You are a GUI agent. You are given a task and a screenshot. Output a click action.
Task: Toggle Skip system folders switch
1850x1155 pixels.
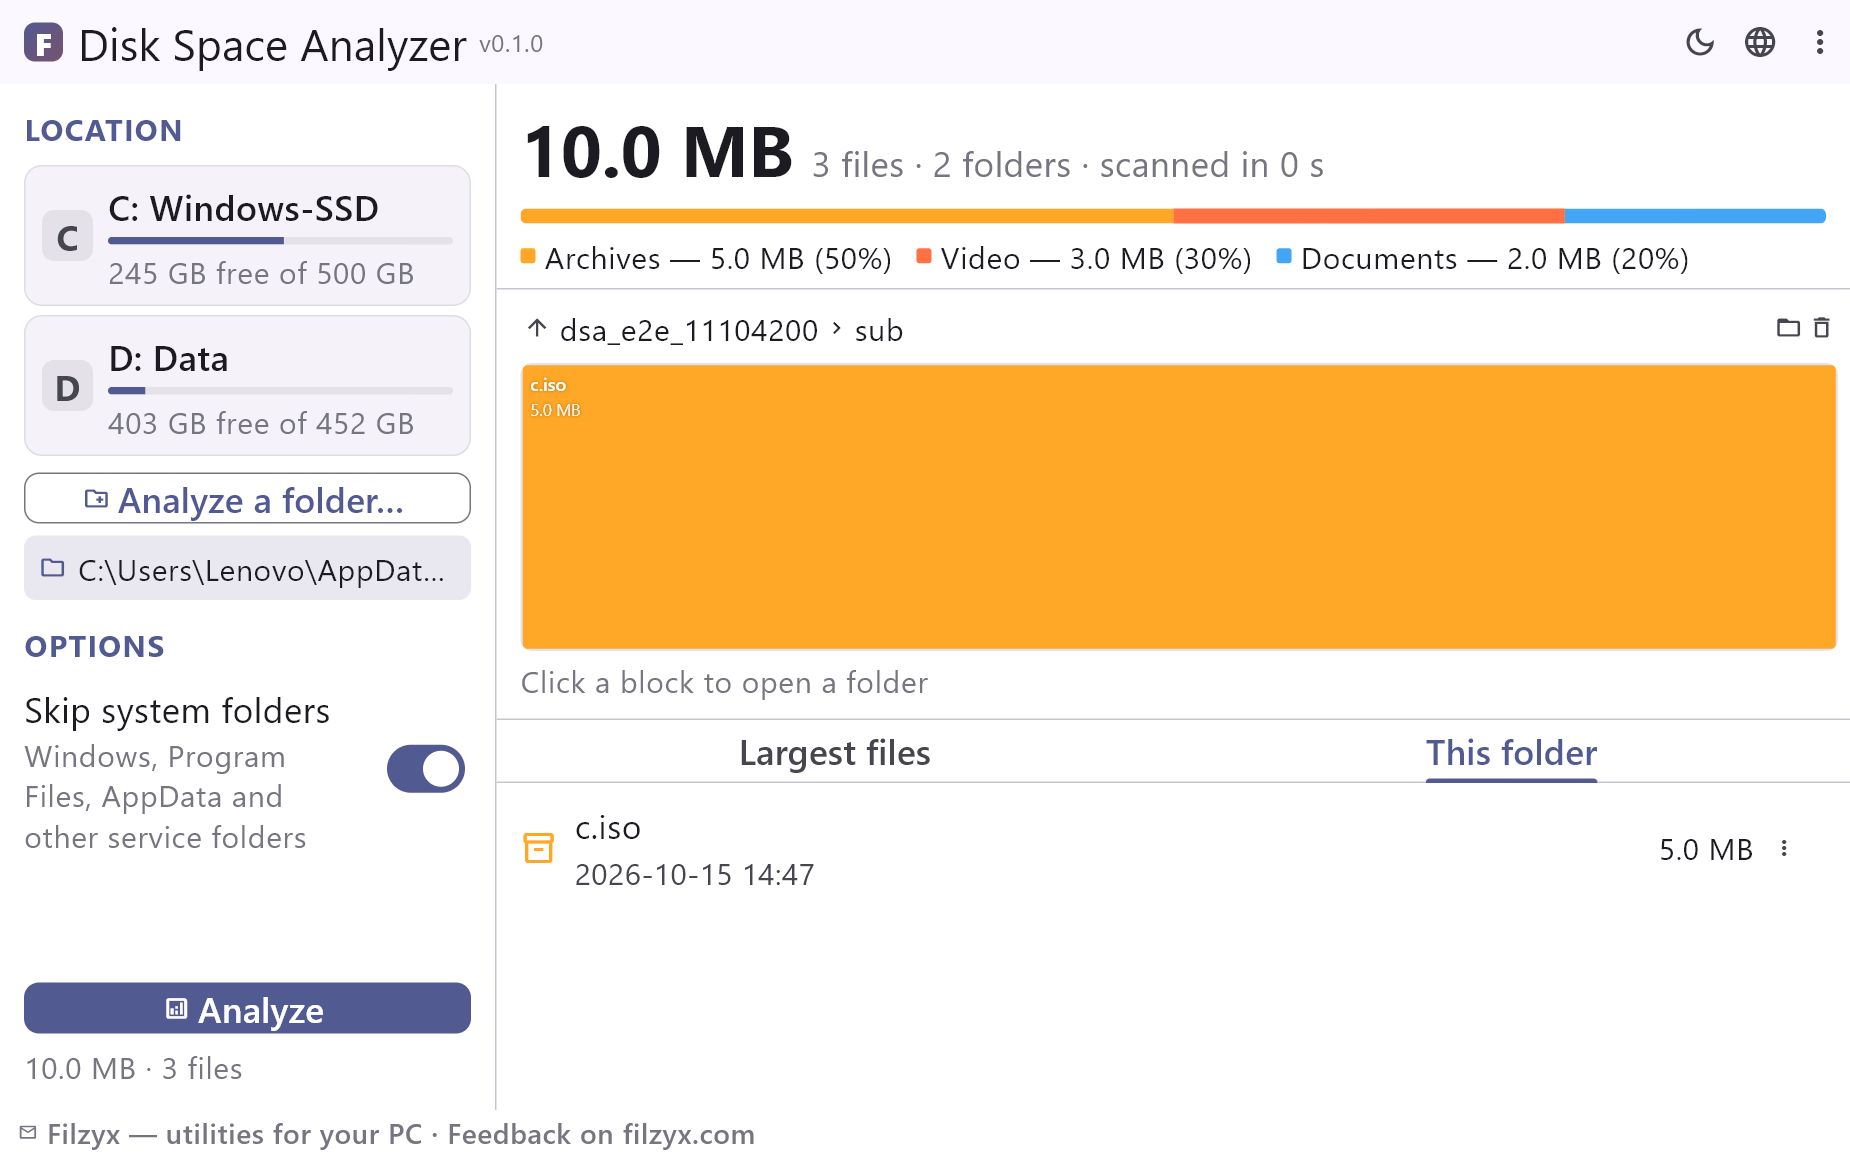click(x=426, y=769)
